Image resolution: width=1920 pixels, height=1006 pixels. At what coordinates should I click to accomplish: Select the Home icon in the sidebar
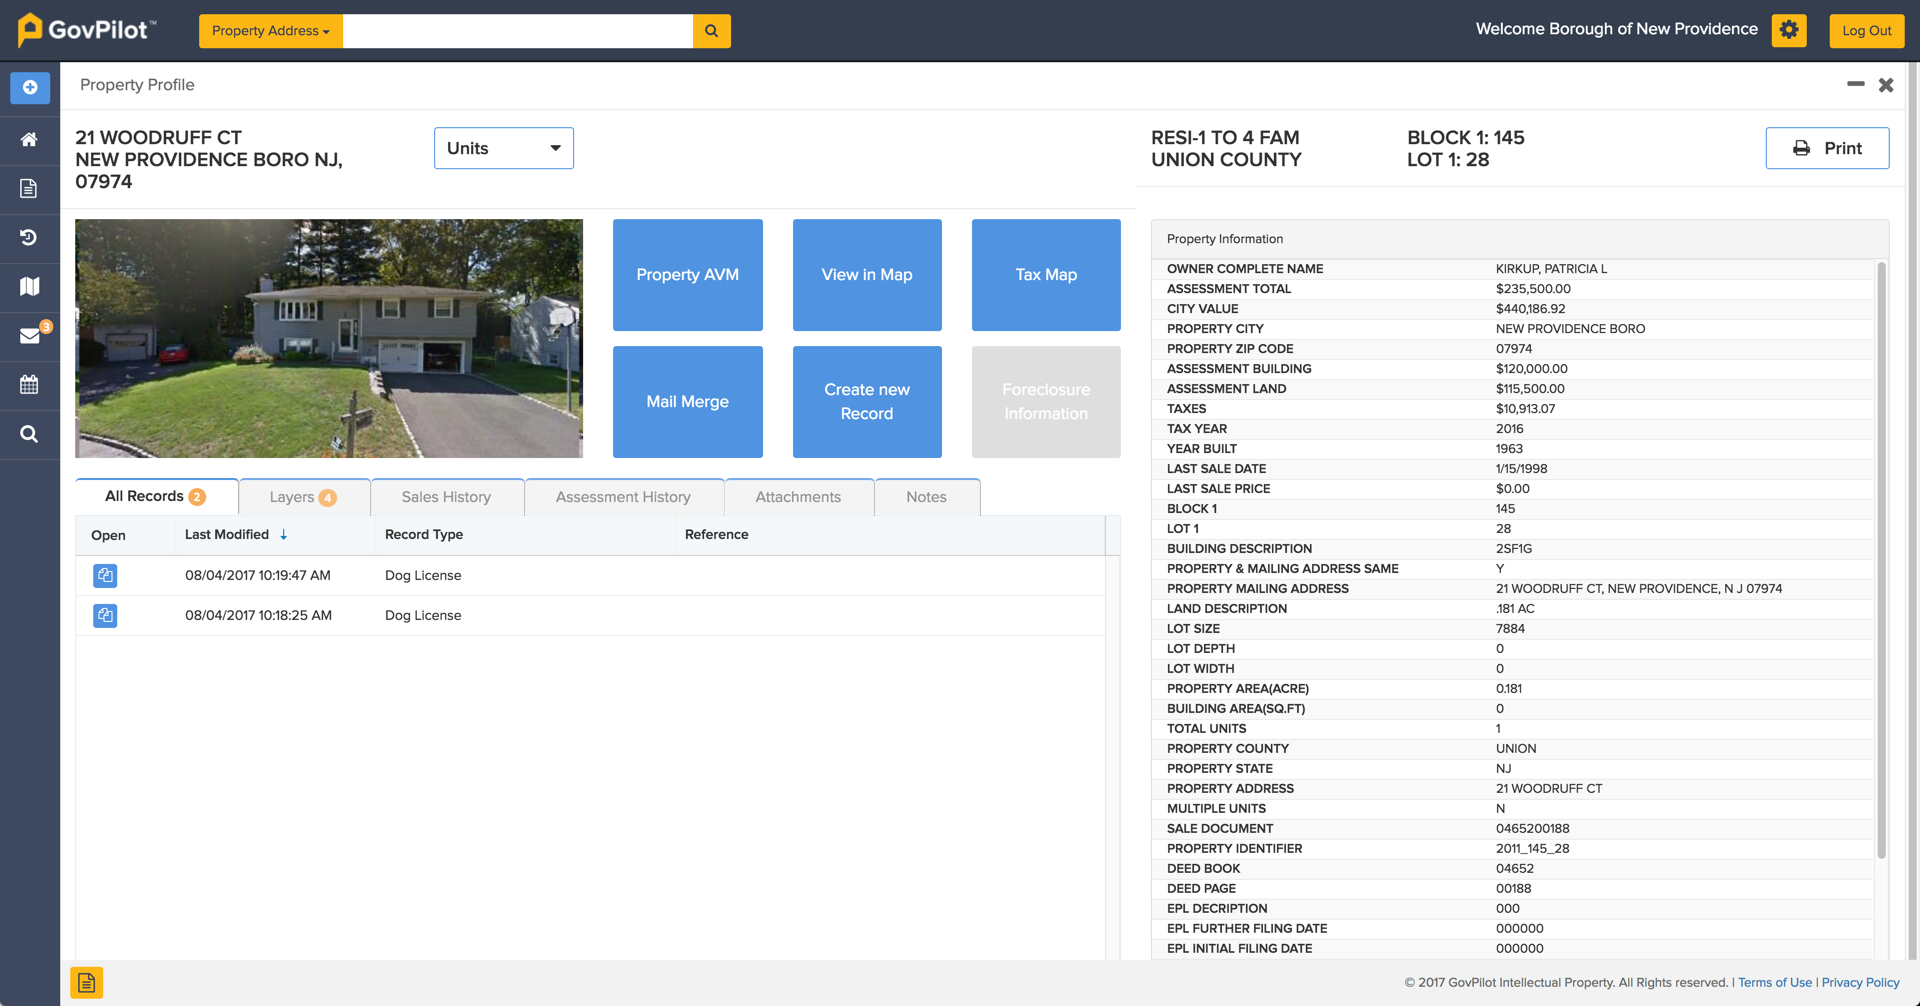coord(29,140)
